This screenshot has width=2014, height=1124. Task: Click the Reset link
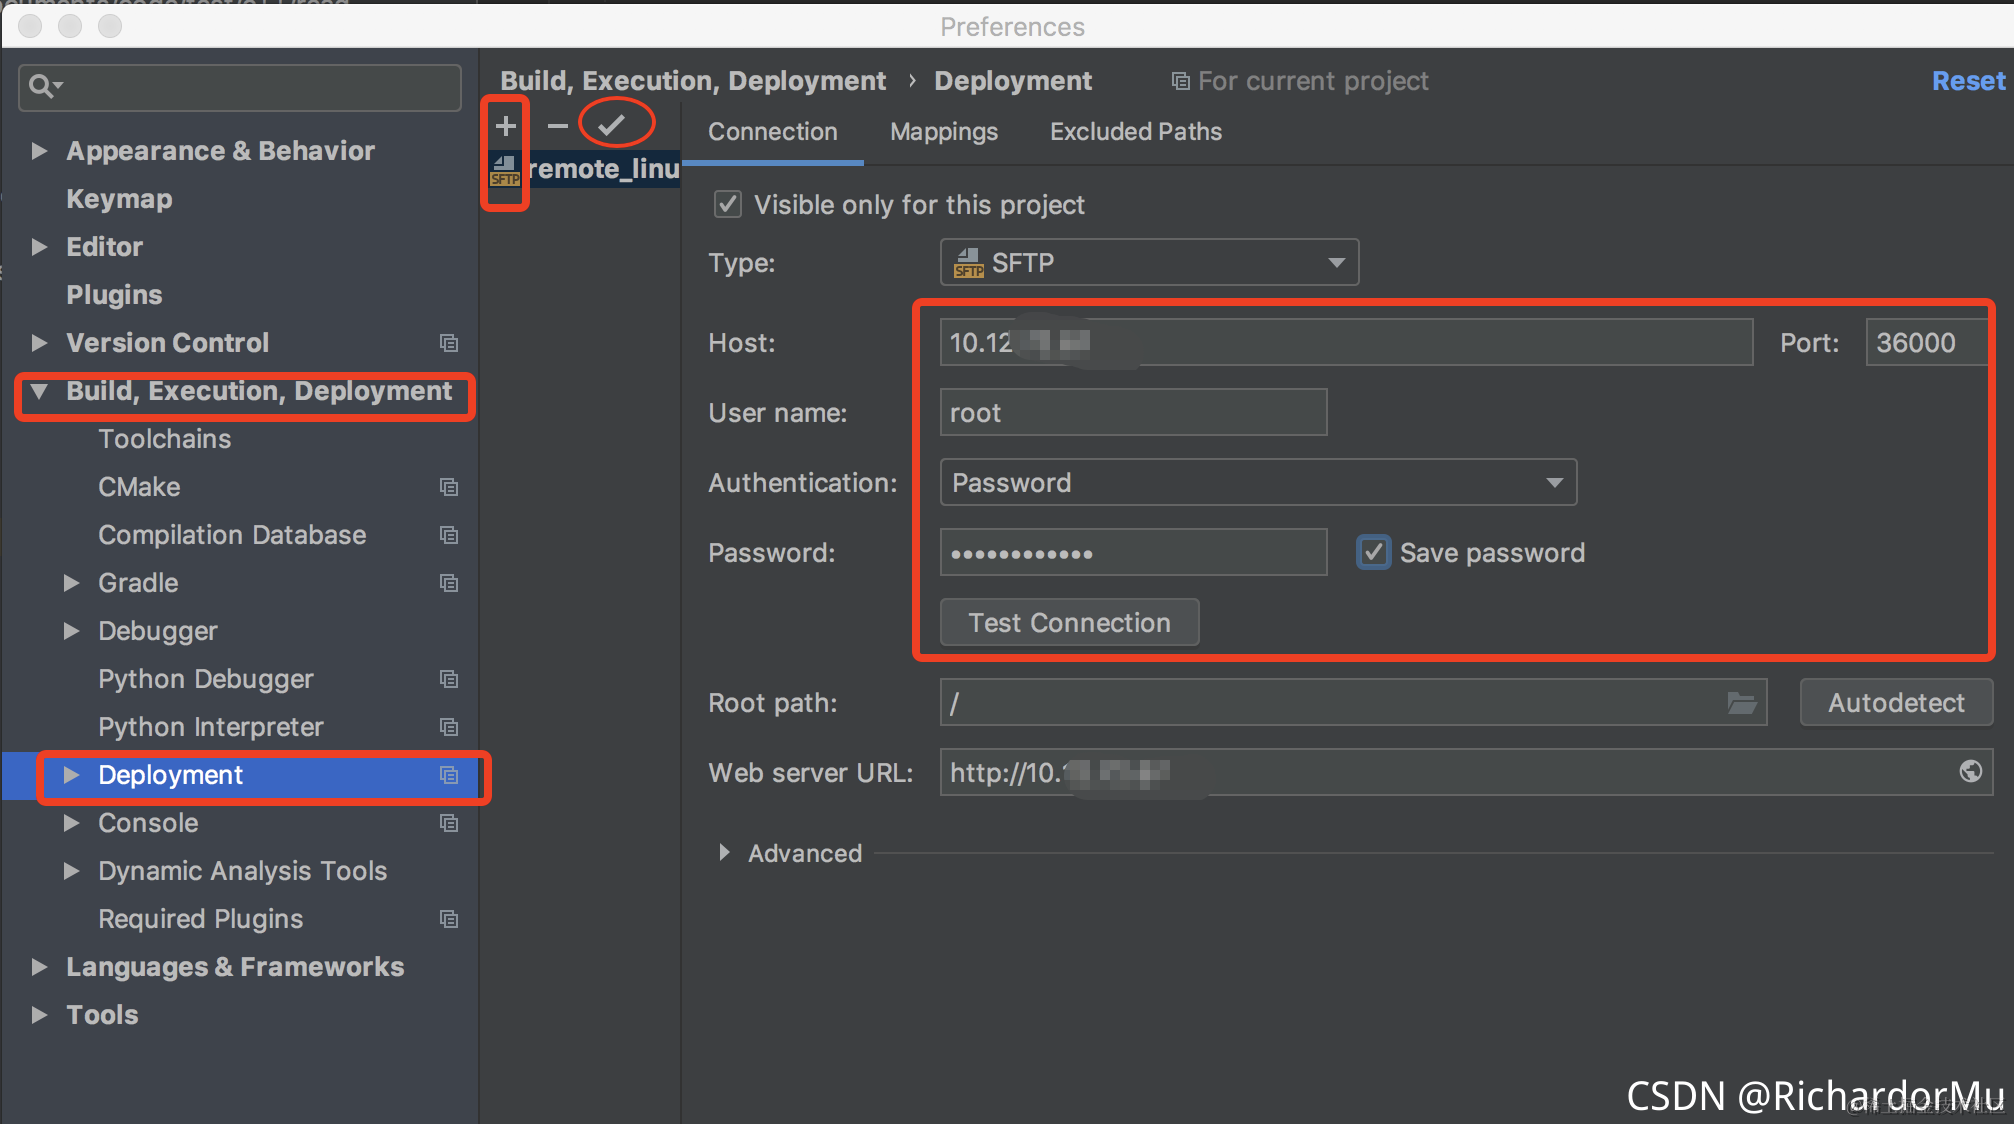coord(1967,81)
